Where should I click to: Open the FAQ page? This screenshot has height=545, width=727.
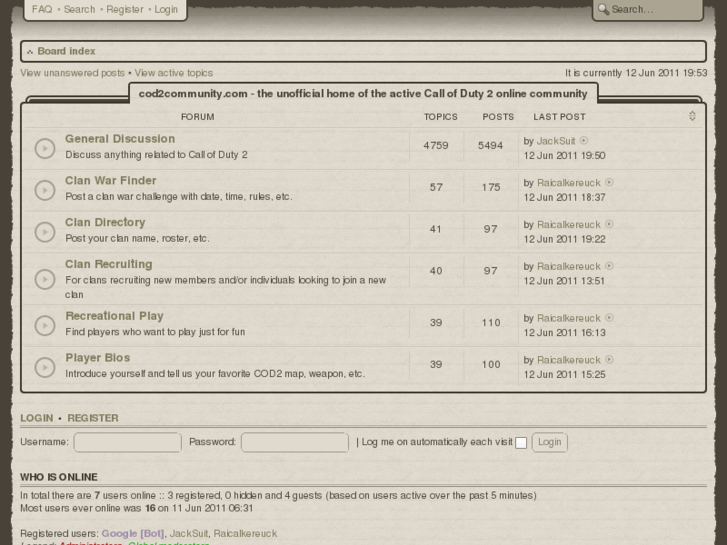tap(42, 9)
